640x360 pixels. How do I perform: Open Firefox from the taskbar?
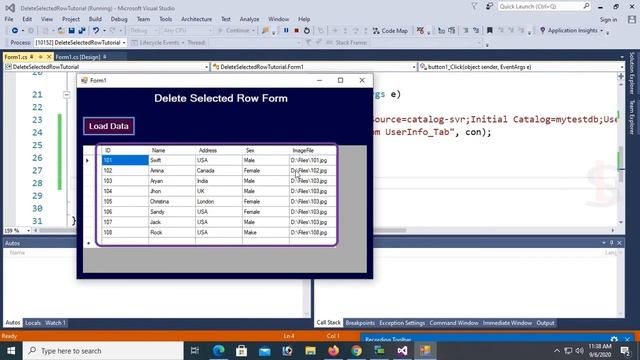pos(333,351)
